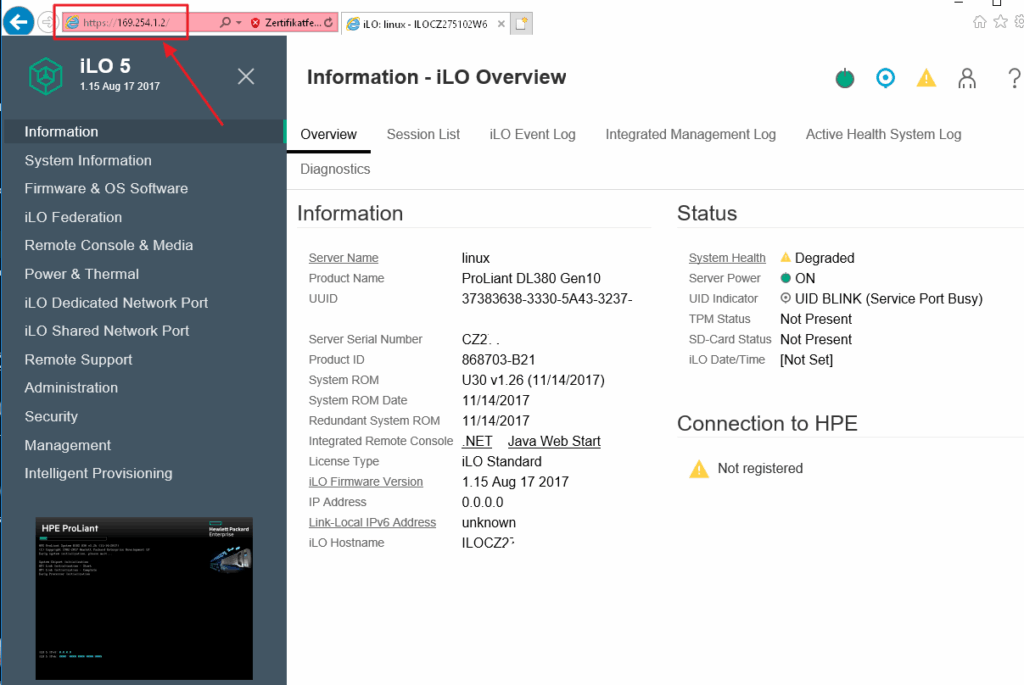Open the address bar dropdown arrow
The width and height of the screenshot is (1024, 685).
(x=238, y=22)
